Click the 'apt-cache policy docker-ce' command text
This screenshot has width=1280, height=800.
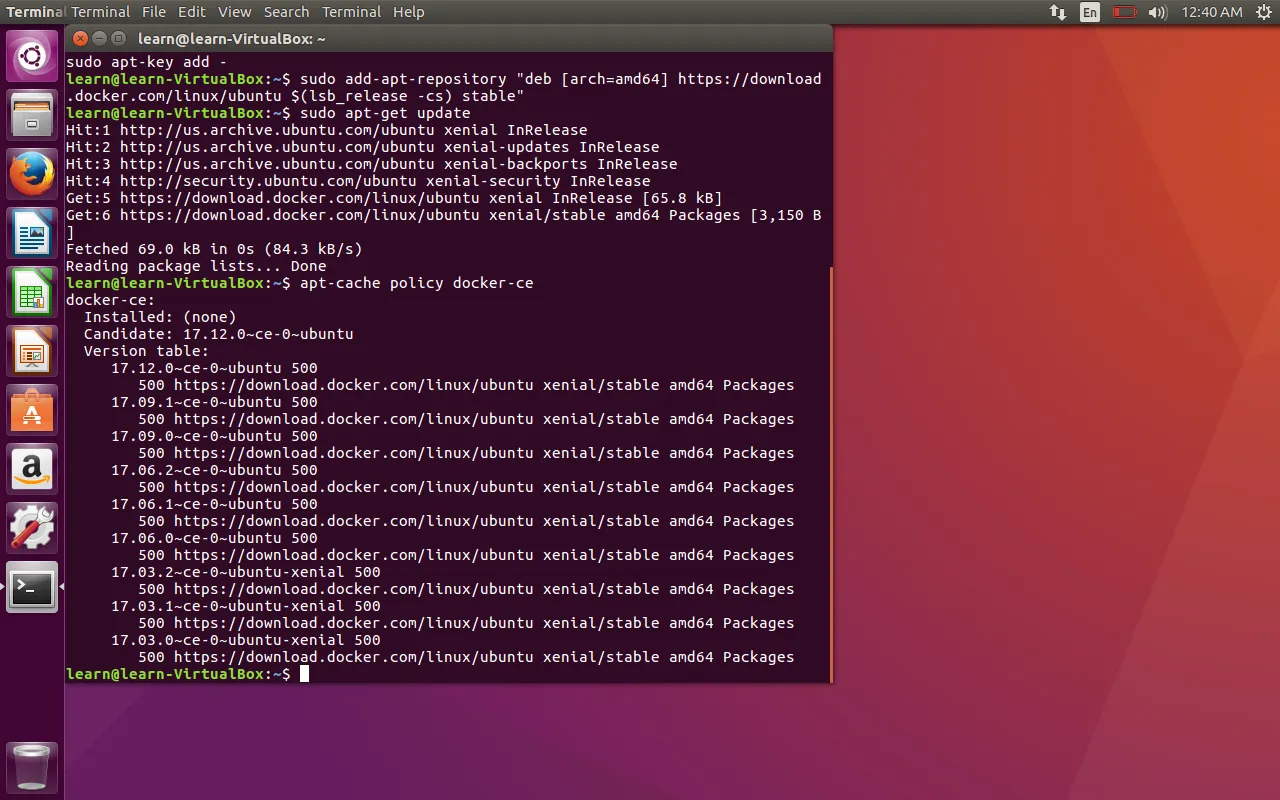(416, 283)
